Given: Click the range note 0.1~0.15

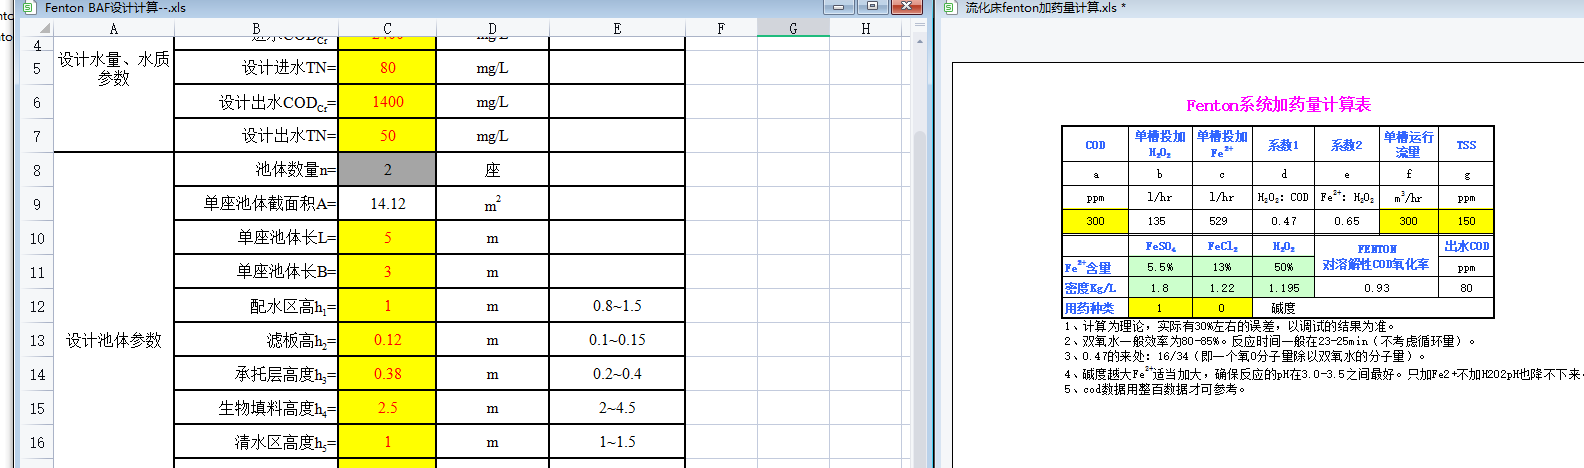Looking at the screenshot, I should point(617,340).
